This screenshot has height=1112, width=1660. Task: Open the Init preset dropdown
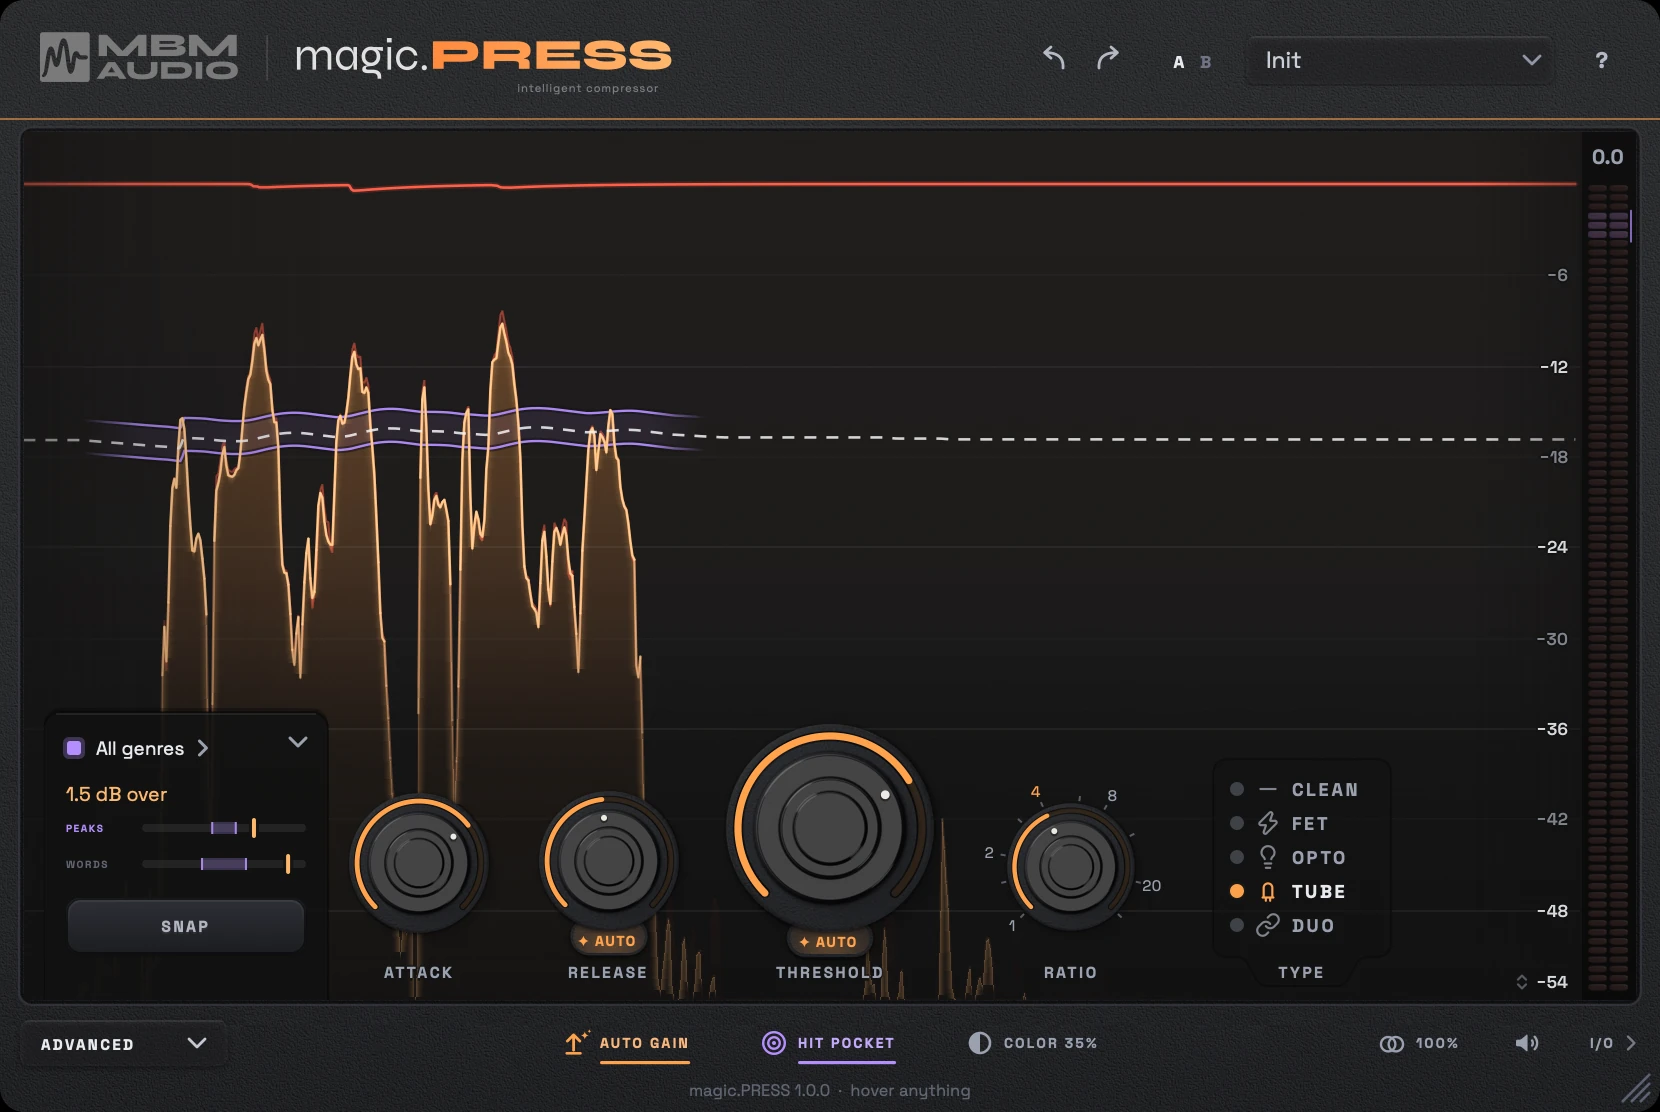click(x=1400, y=60)
